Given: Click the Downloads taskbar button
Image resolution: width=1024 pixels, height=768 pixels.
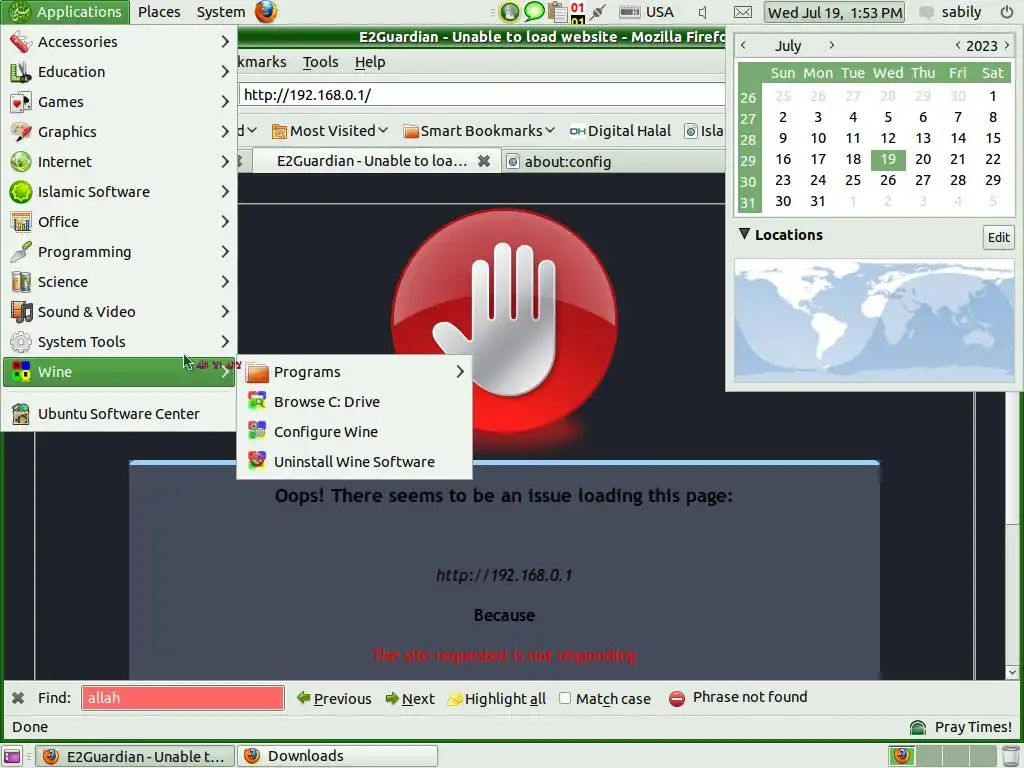Looking at the screenshot, I should coord(338,756).
